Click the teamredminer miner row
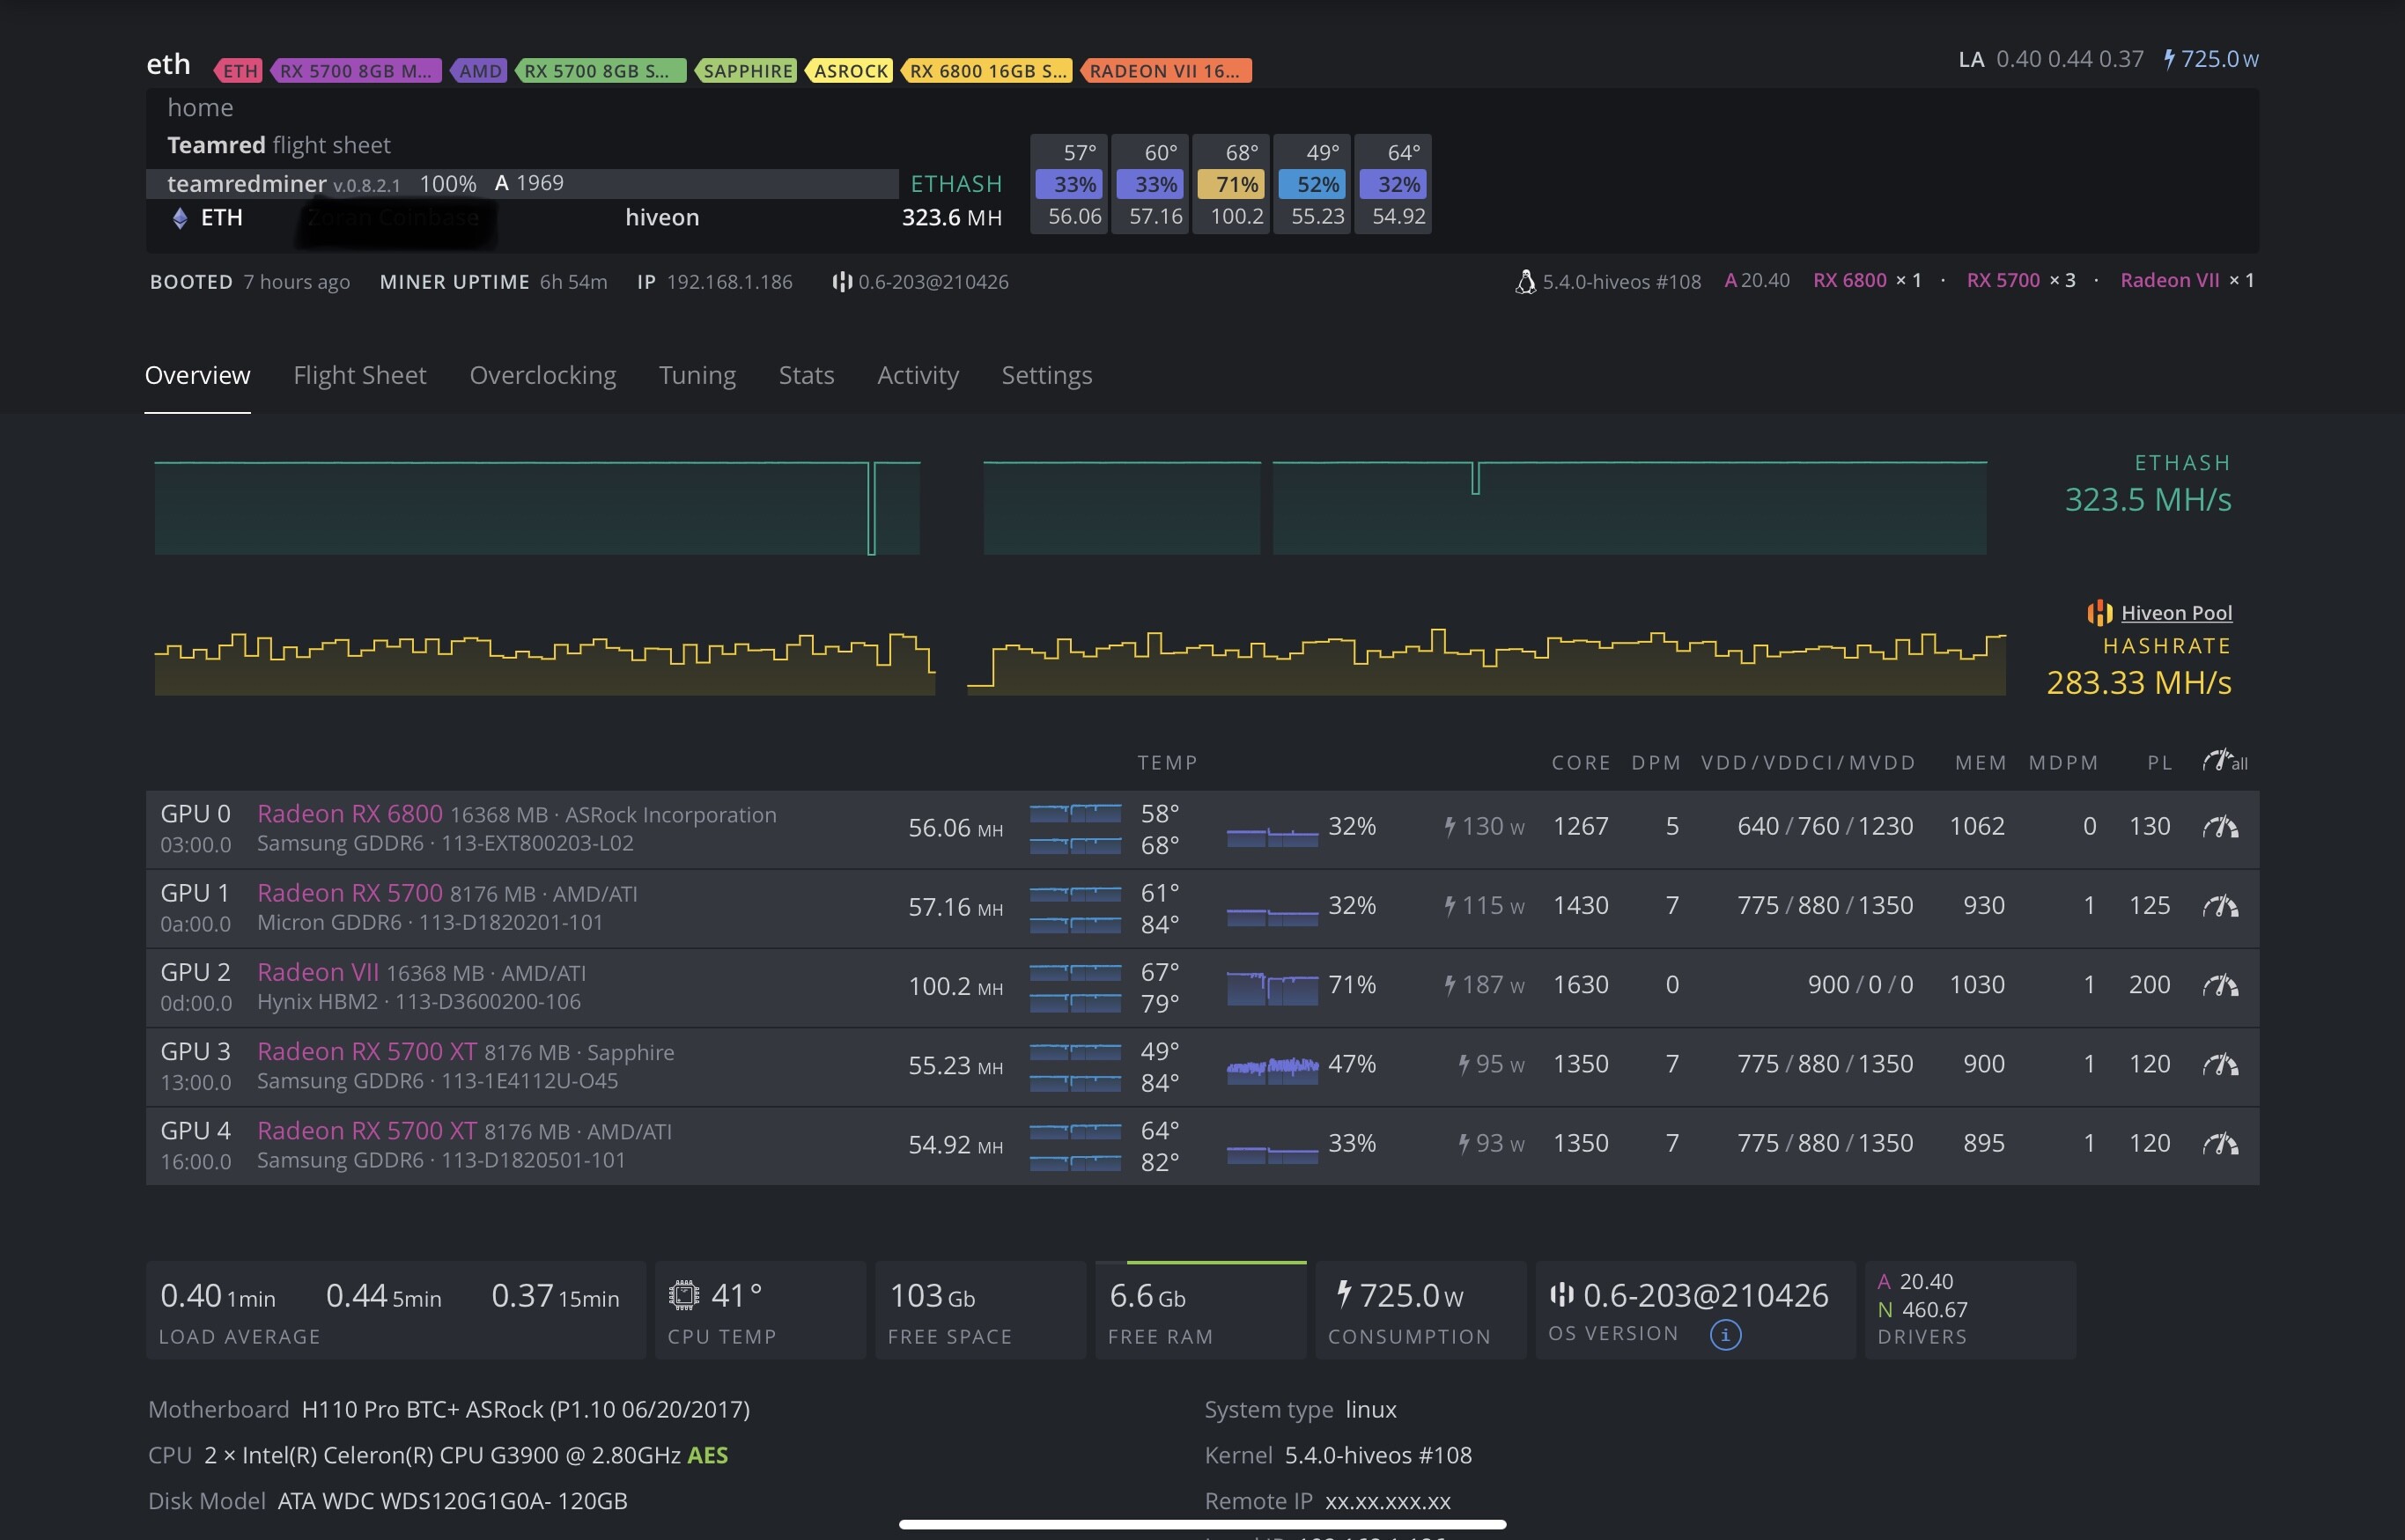The width and height of the screenshot is (2405, 1540). 522,184
